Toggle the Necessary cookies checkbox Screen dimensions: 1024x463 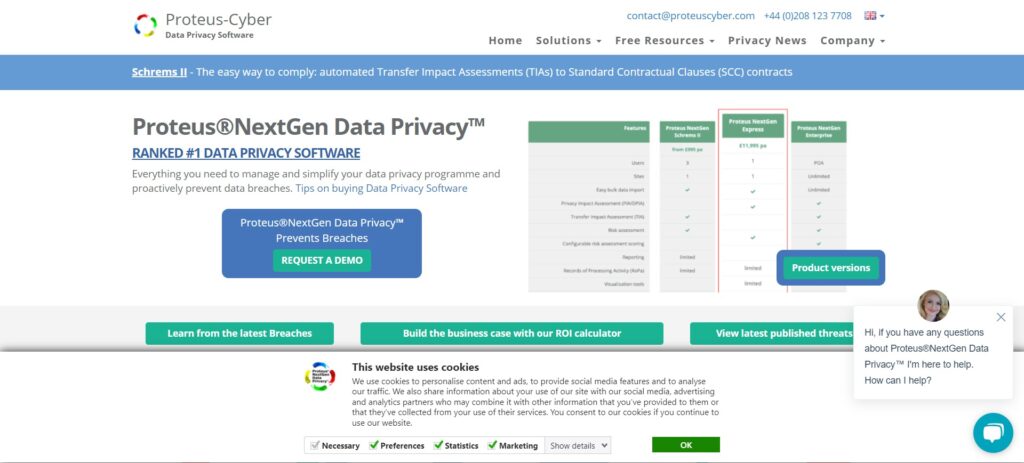[x=315, y=445]
